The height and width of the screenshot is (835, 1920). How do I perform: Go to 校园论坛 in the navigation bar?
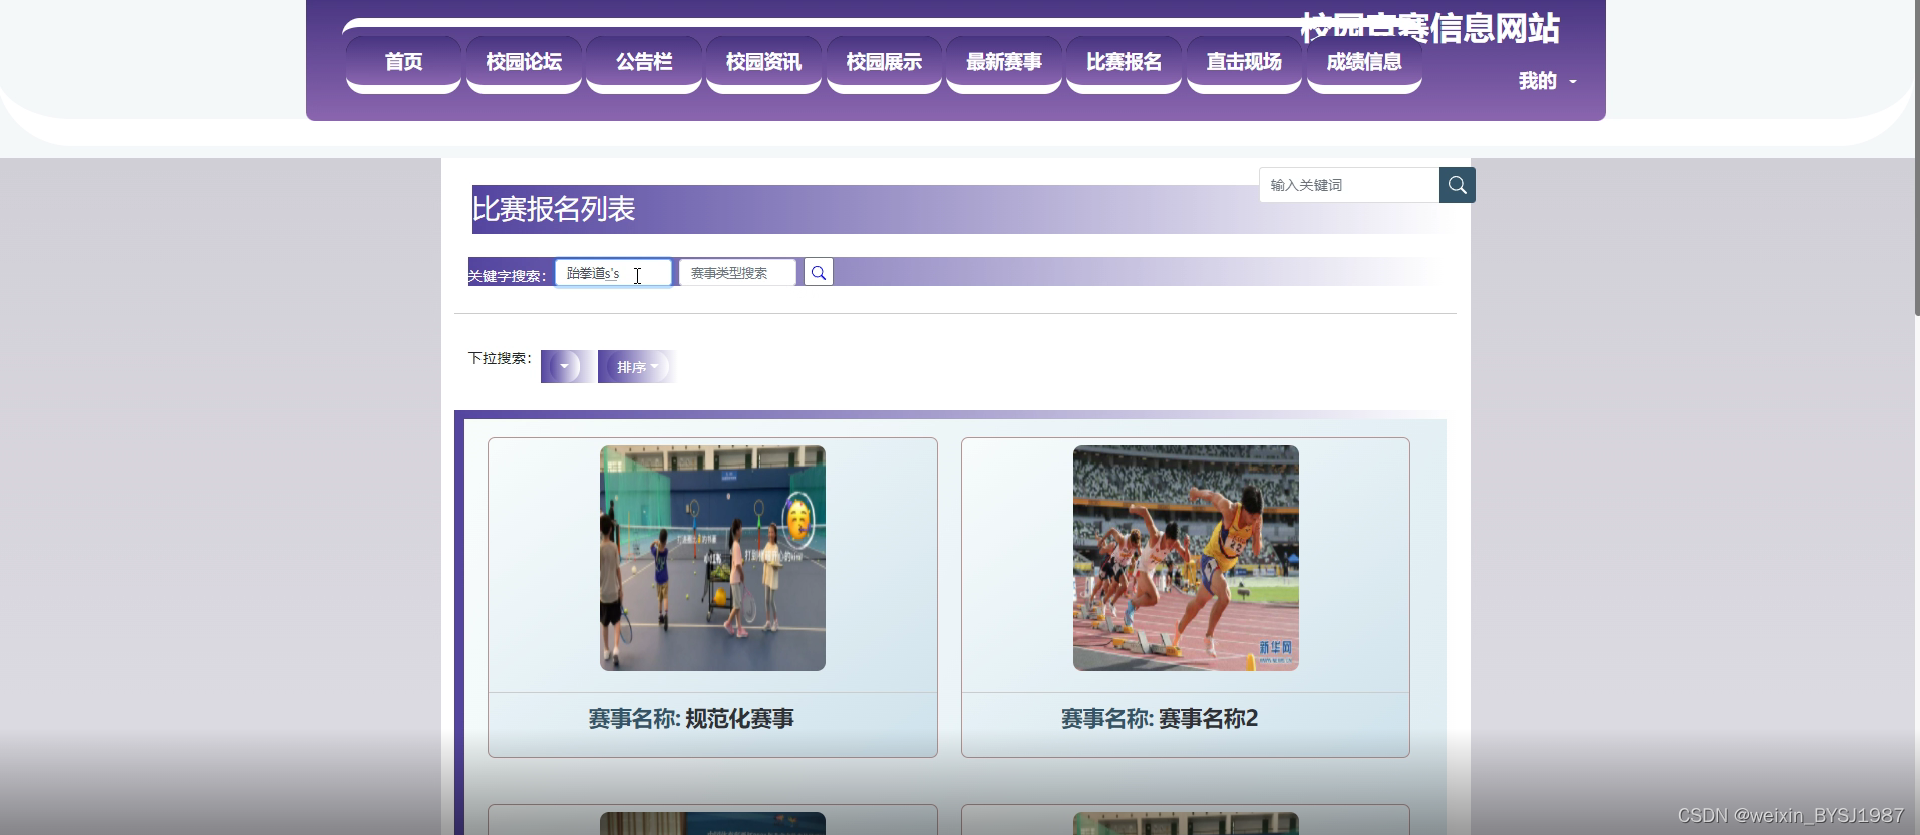point(524,63)
